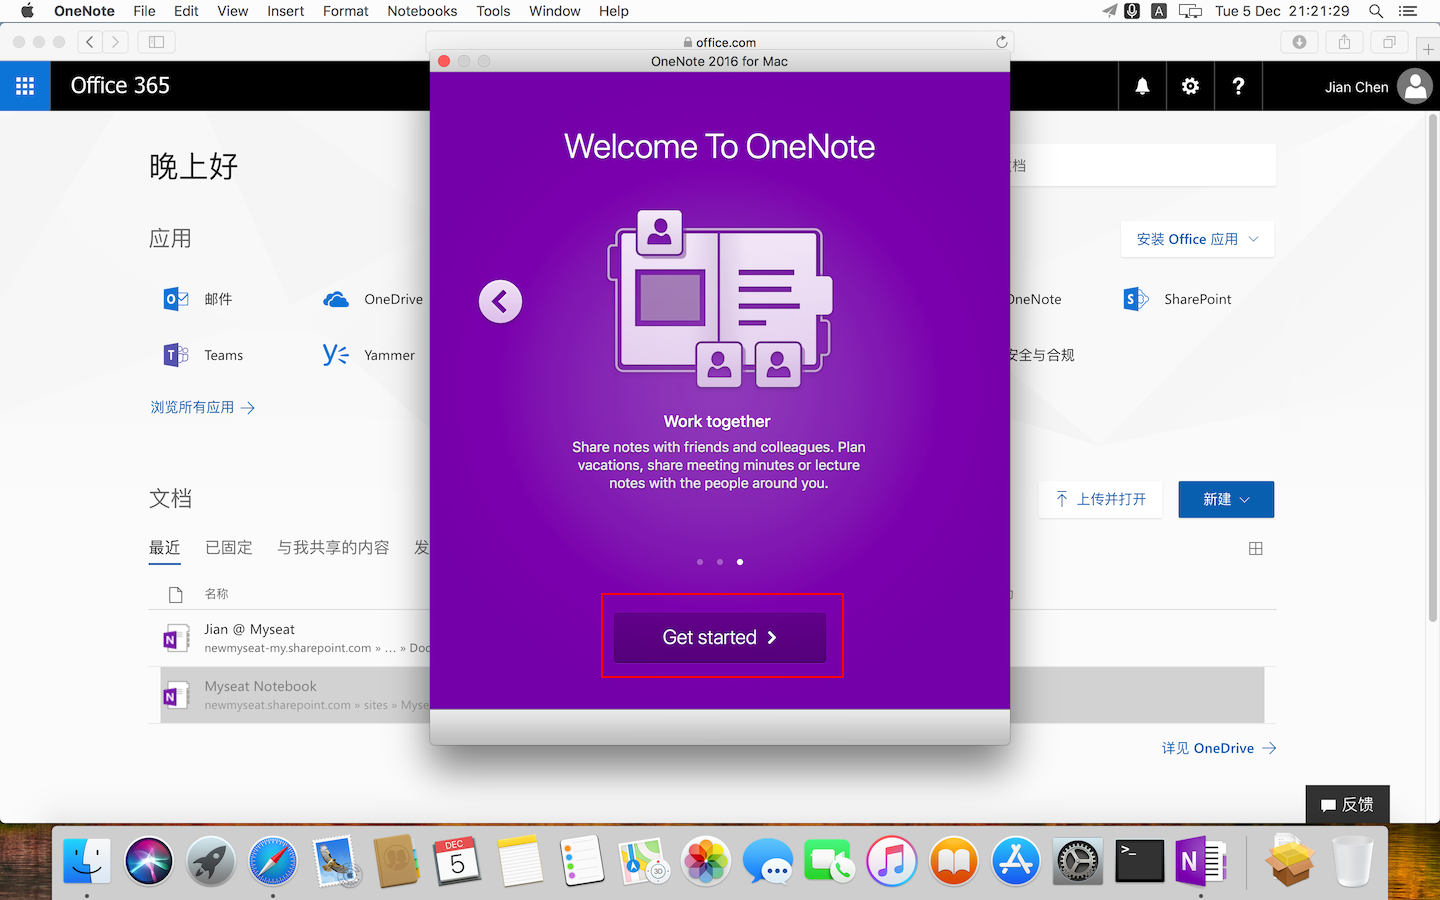Image resolution: width=1440 pixels, height=900 pixels.
Task: Click the office.com address bar
Action: 720,42
